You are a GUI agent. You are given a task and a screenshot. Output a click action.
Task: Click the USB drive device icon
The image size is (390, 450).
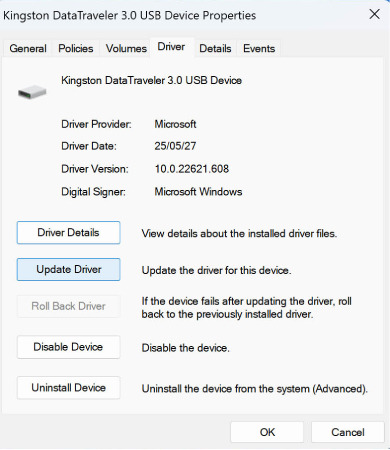pyautogui.click(x=32, y=92)
